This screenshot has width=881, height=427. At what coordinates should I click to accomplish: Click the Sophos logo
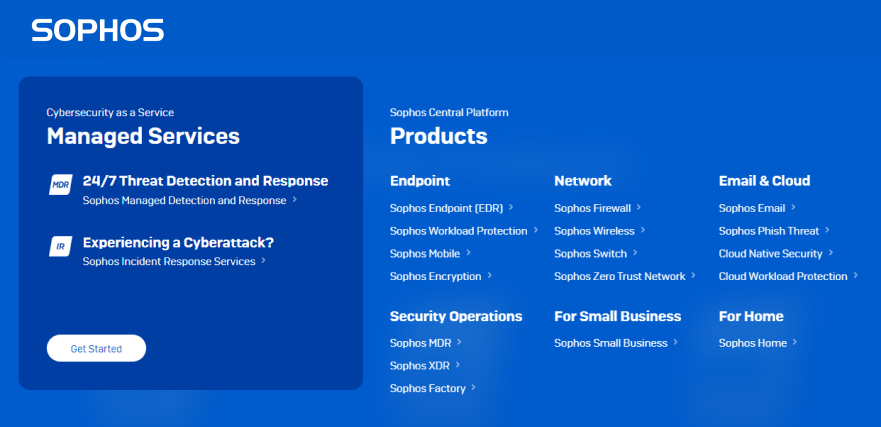(98, 30)
